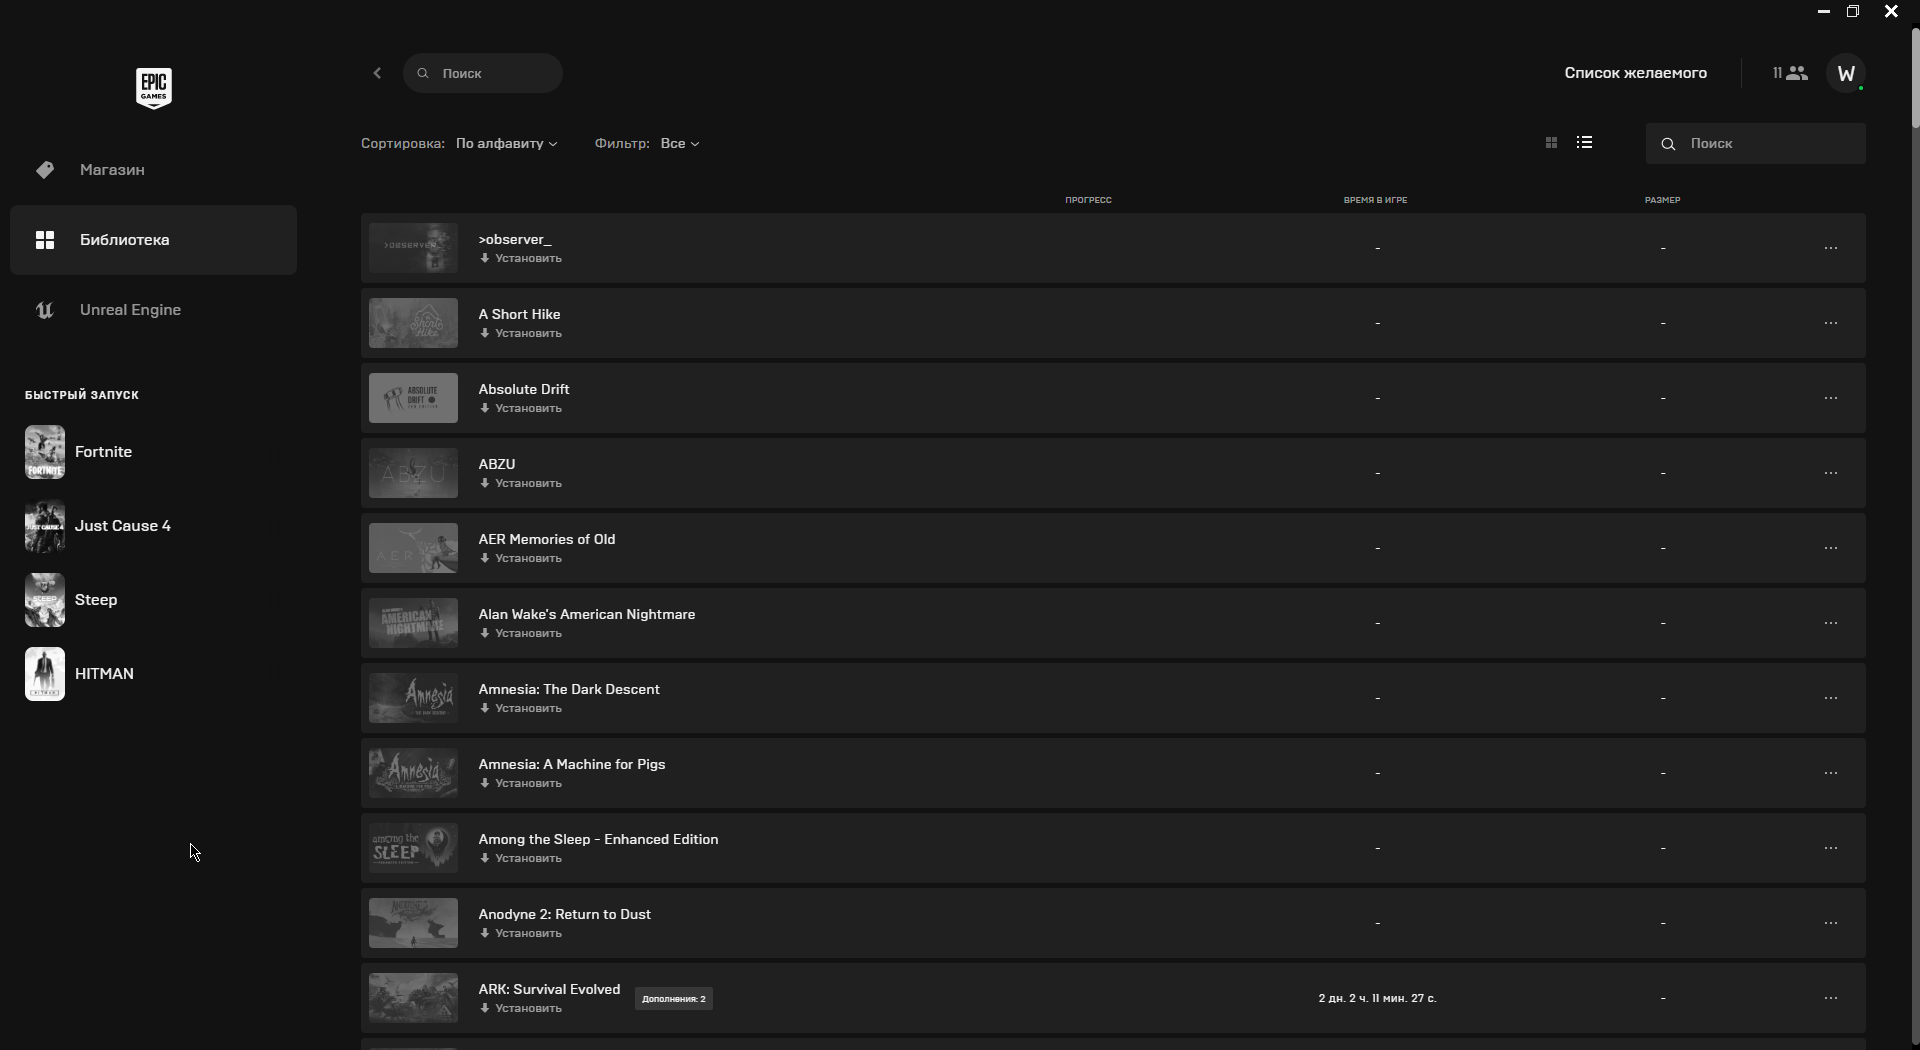Open the Unreal Engine section

[130, 310]
